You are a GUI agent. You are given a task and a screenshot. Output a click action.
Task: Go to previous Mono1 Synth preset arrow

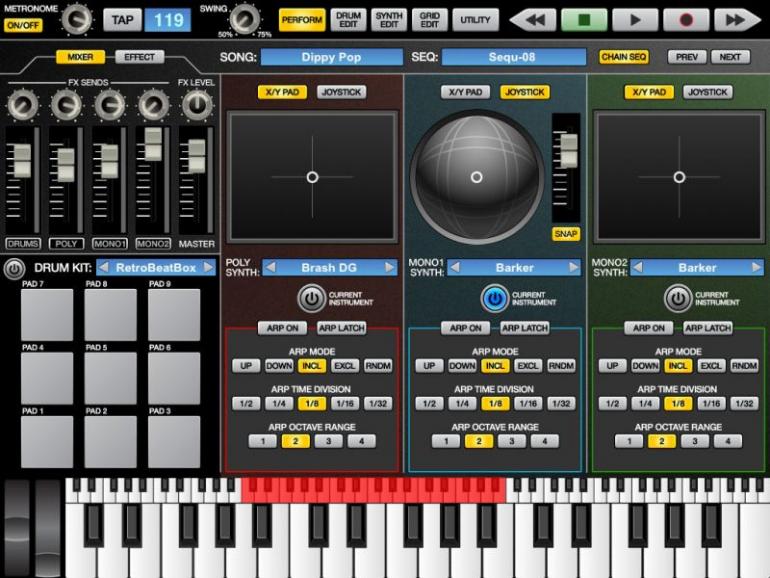(x=455, y=268)
